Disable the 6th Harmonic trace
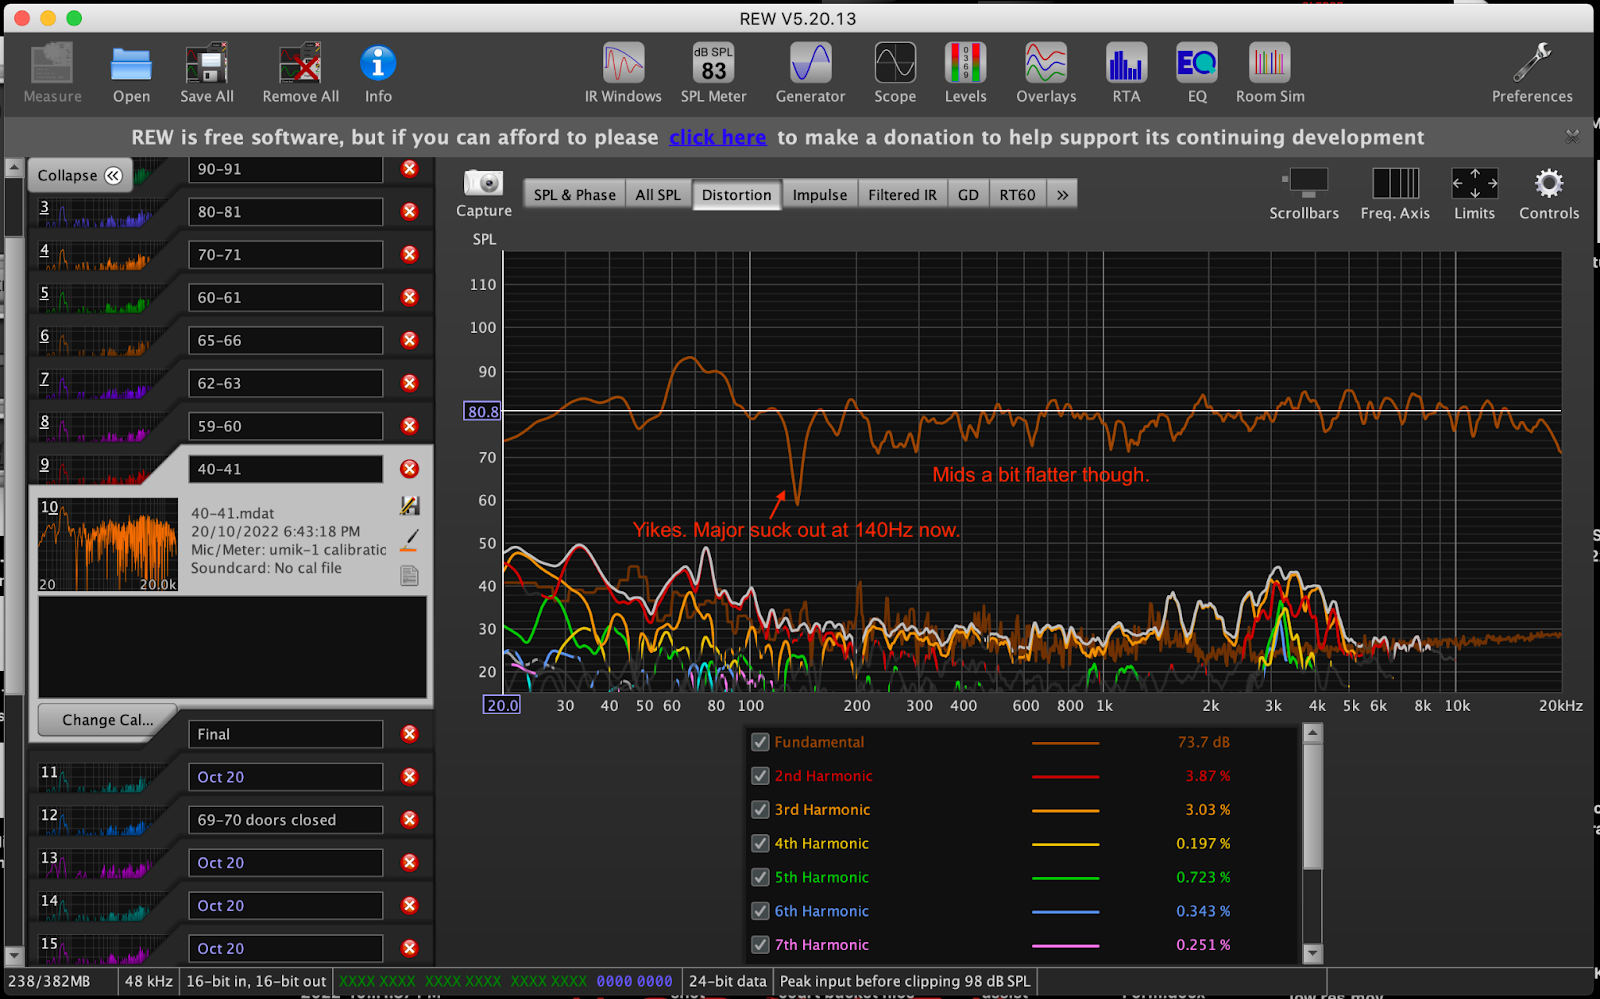The width and height of the screenshot is (1600, 999). (x=760, y=911)
